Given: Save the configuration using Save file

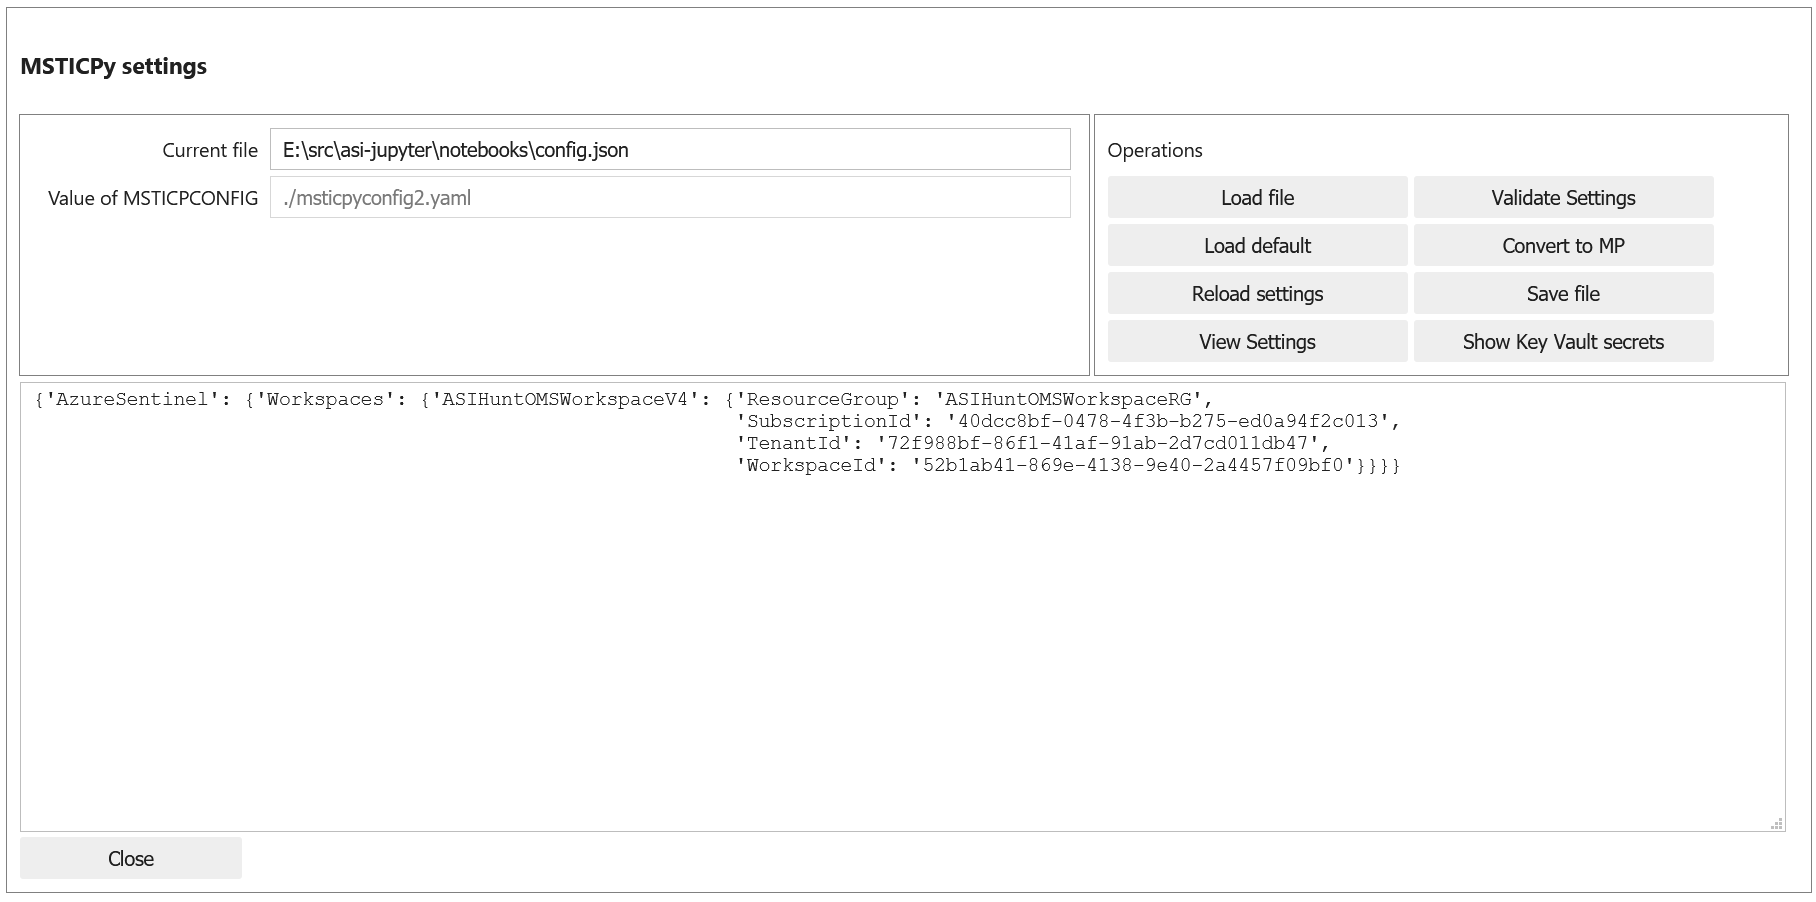Looking at the screenshot, I should [x=1563, y=293].
